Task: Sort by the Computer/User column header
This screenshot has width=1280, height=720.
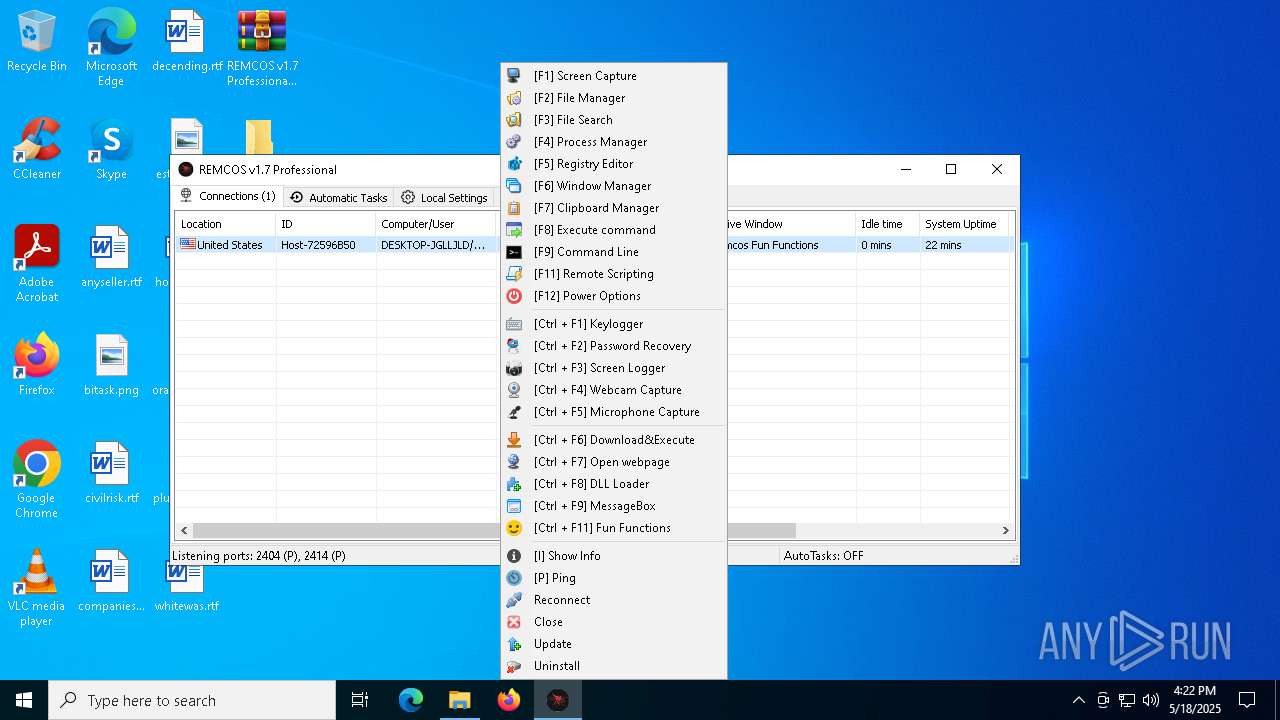Action: 438,224
